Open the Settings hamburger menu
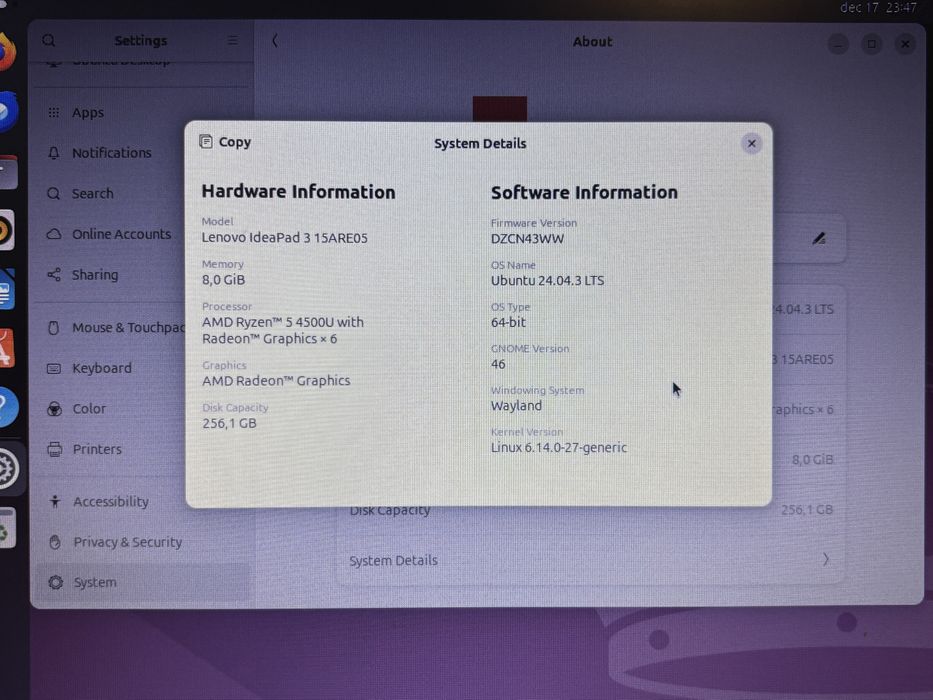 [x=233, y=40]
